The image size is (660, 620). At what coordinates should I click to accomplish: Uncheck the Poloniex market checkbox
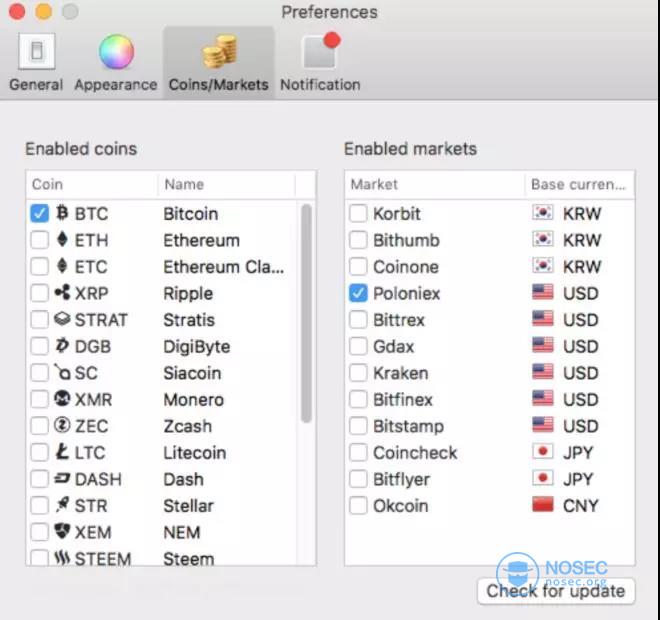358,293
